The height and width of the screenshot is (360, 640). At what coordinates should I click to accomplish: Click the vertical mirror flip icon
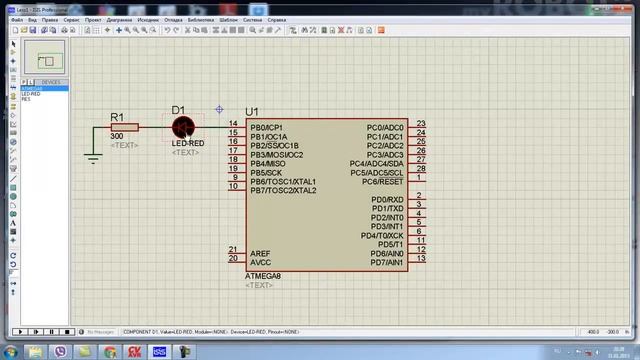(x=13, y=292)
